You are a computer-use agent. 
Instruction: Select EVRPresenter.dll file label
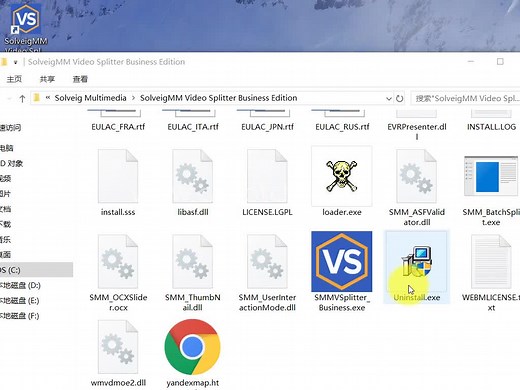pyautogui.click(x=417, y=131)
